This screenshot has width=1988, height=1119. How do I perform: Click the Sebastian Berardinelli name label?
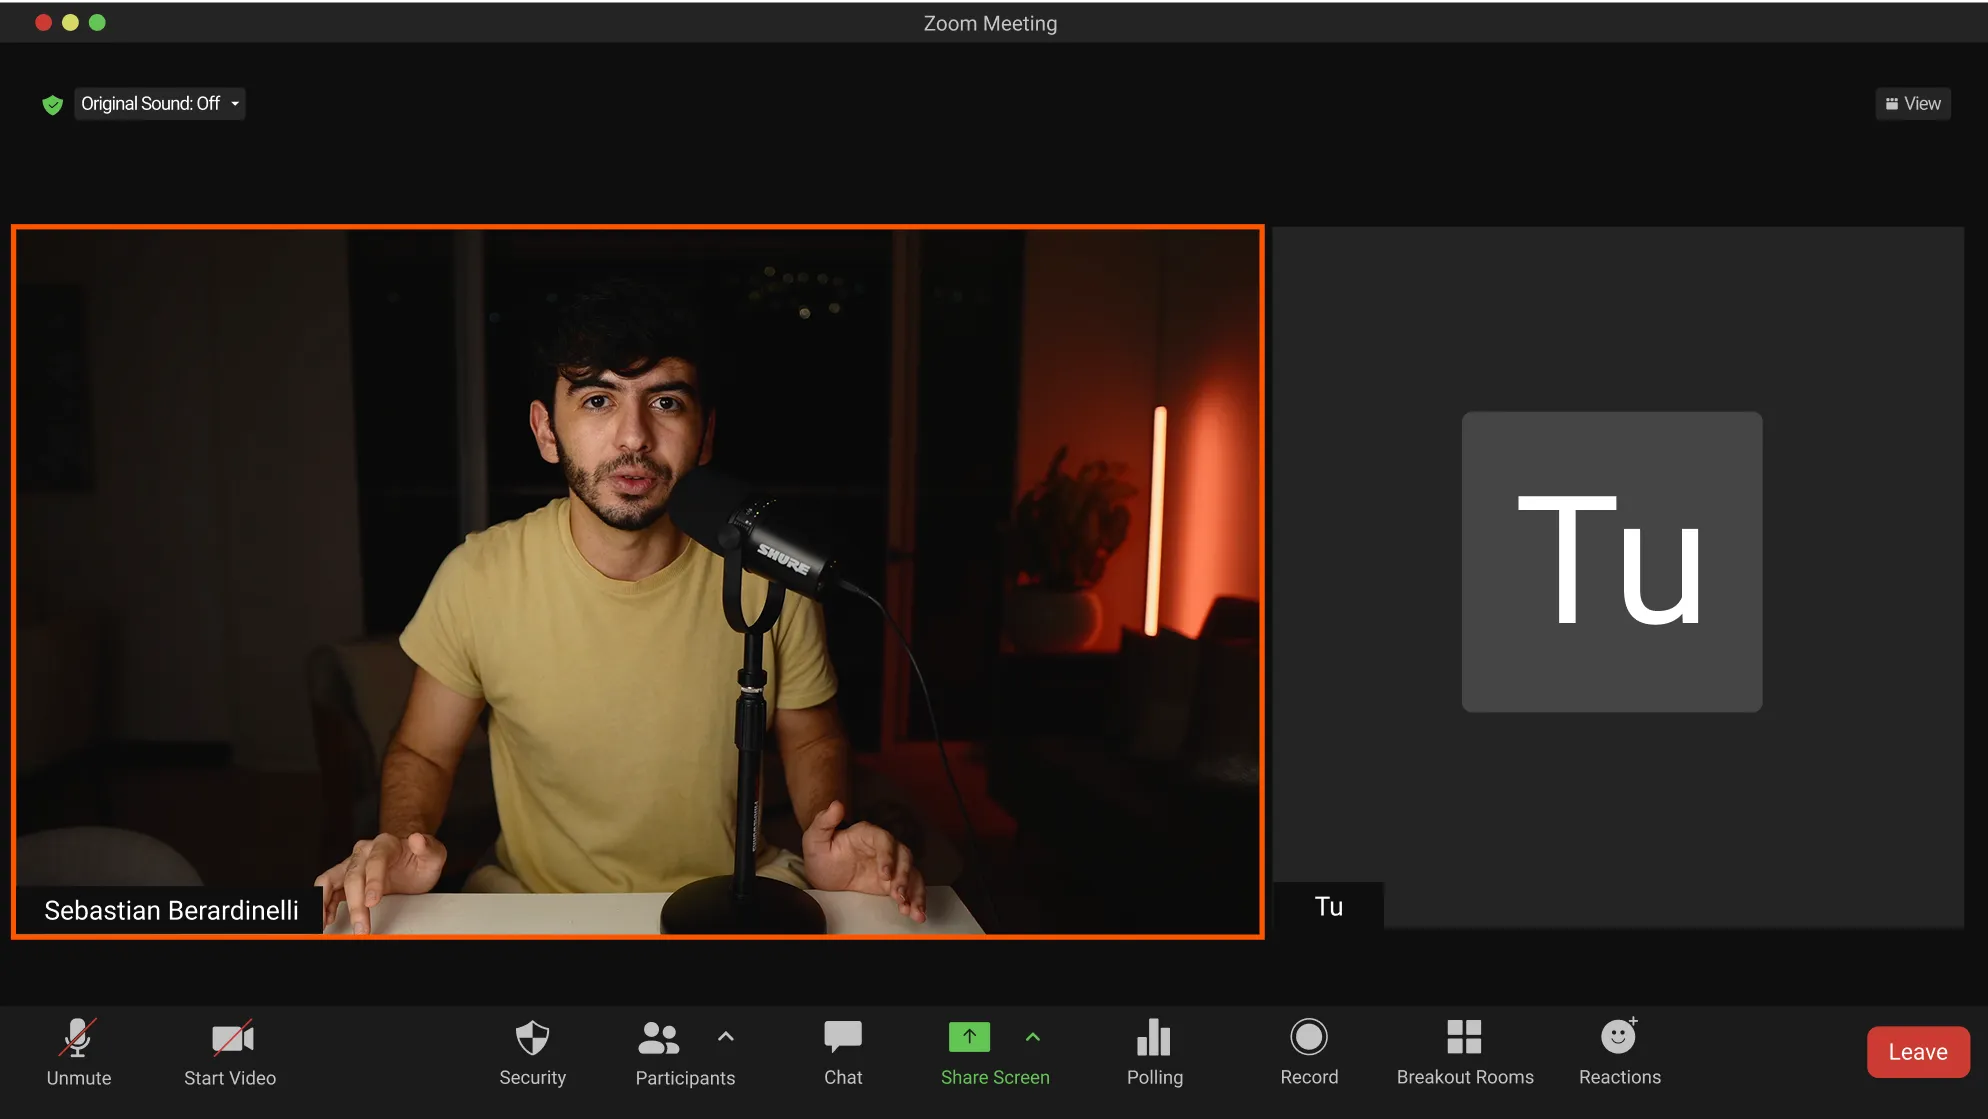point(171,910)
